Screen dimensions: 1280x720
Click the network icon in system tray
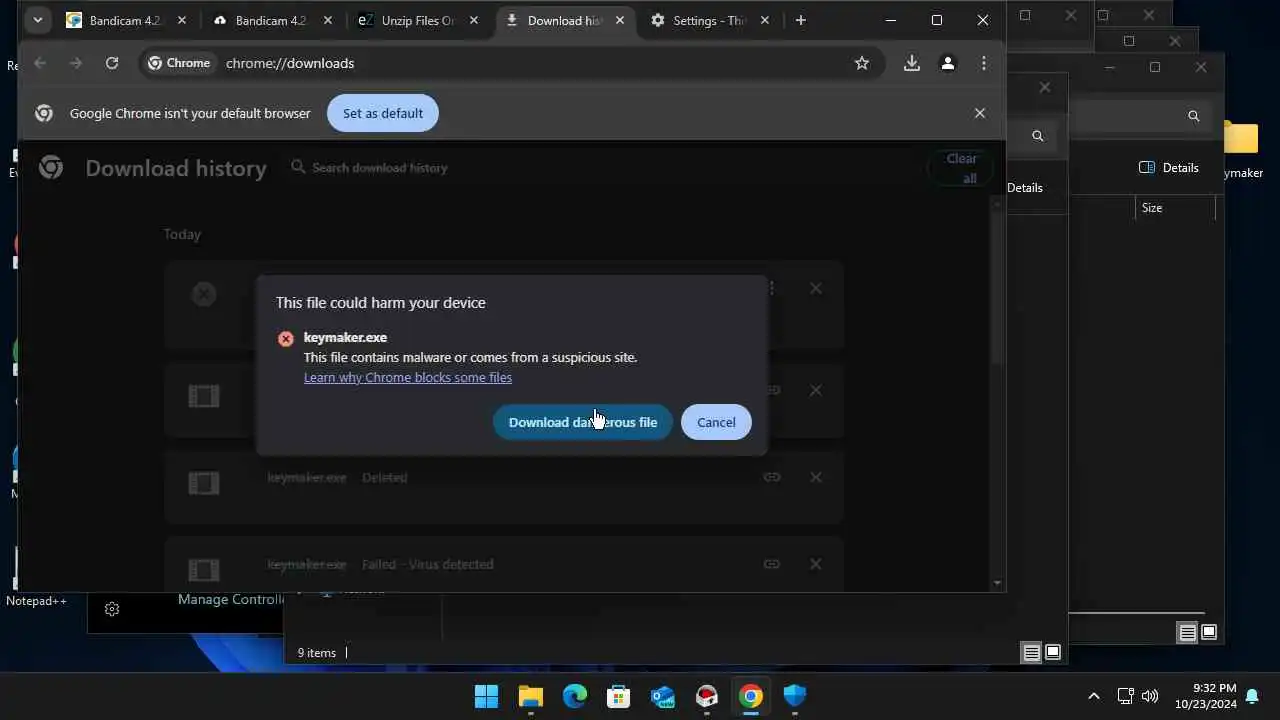tap(1125, 696)
